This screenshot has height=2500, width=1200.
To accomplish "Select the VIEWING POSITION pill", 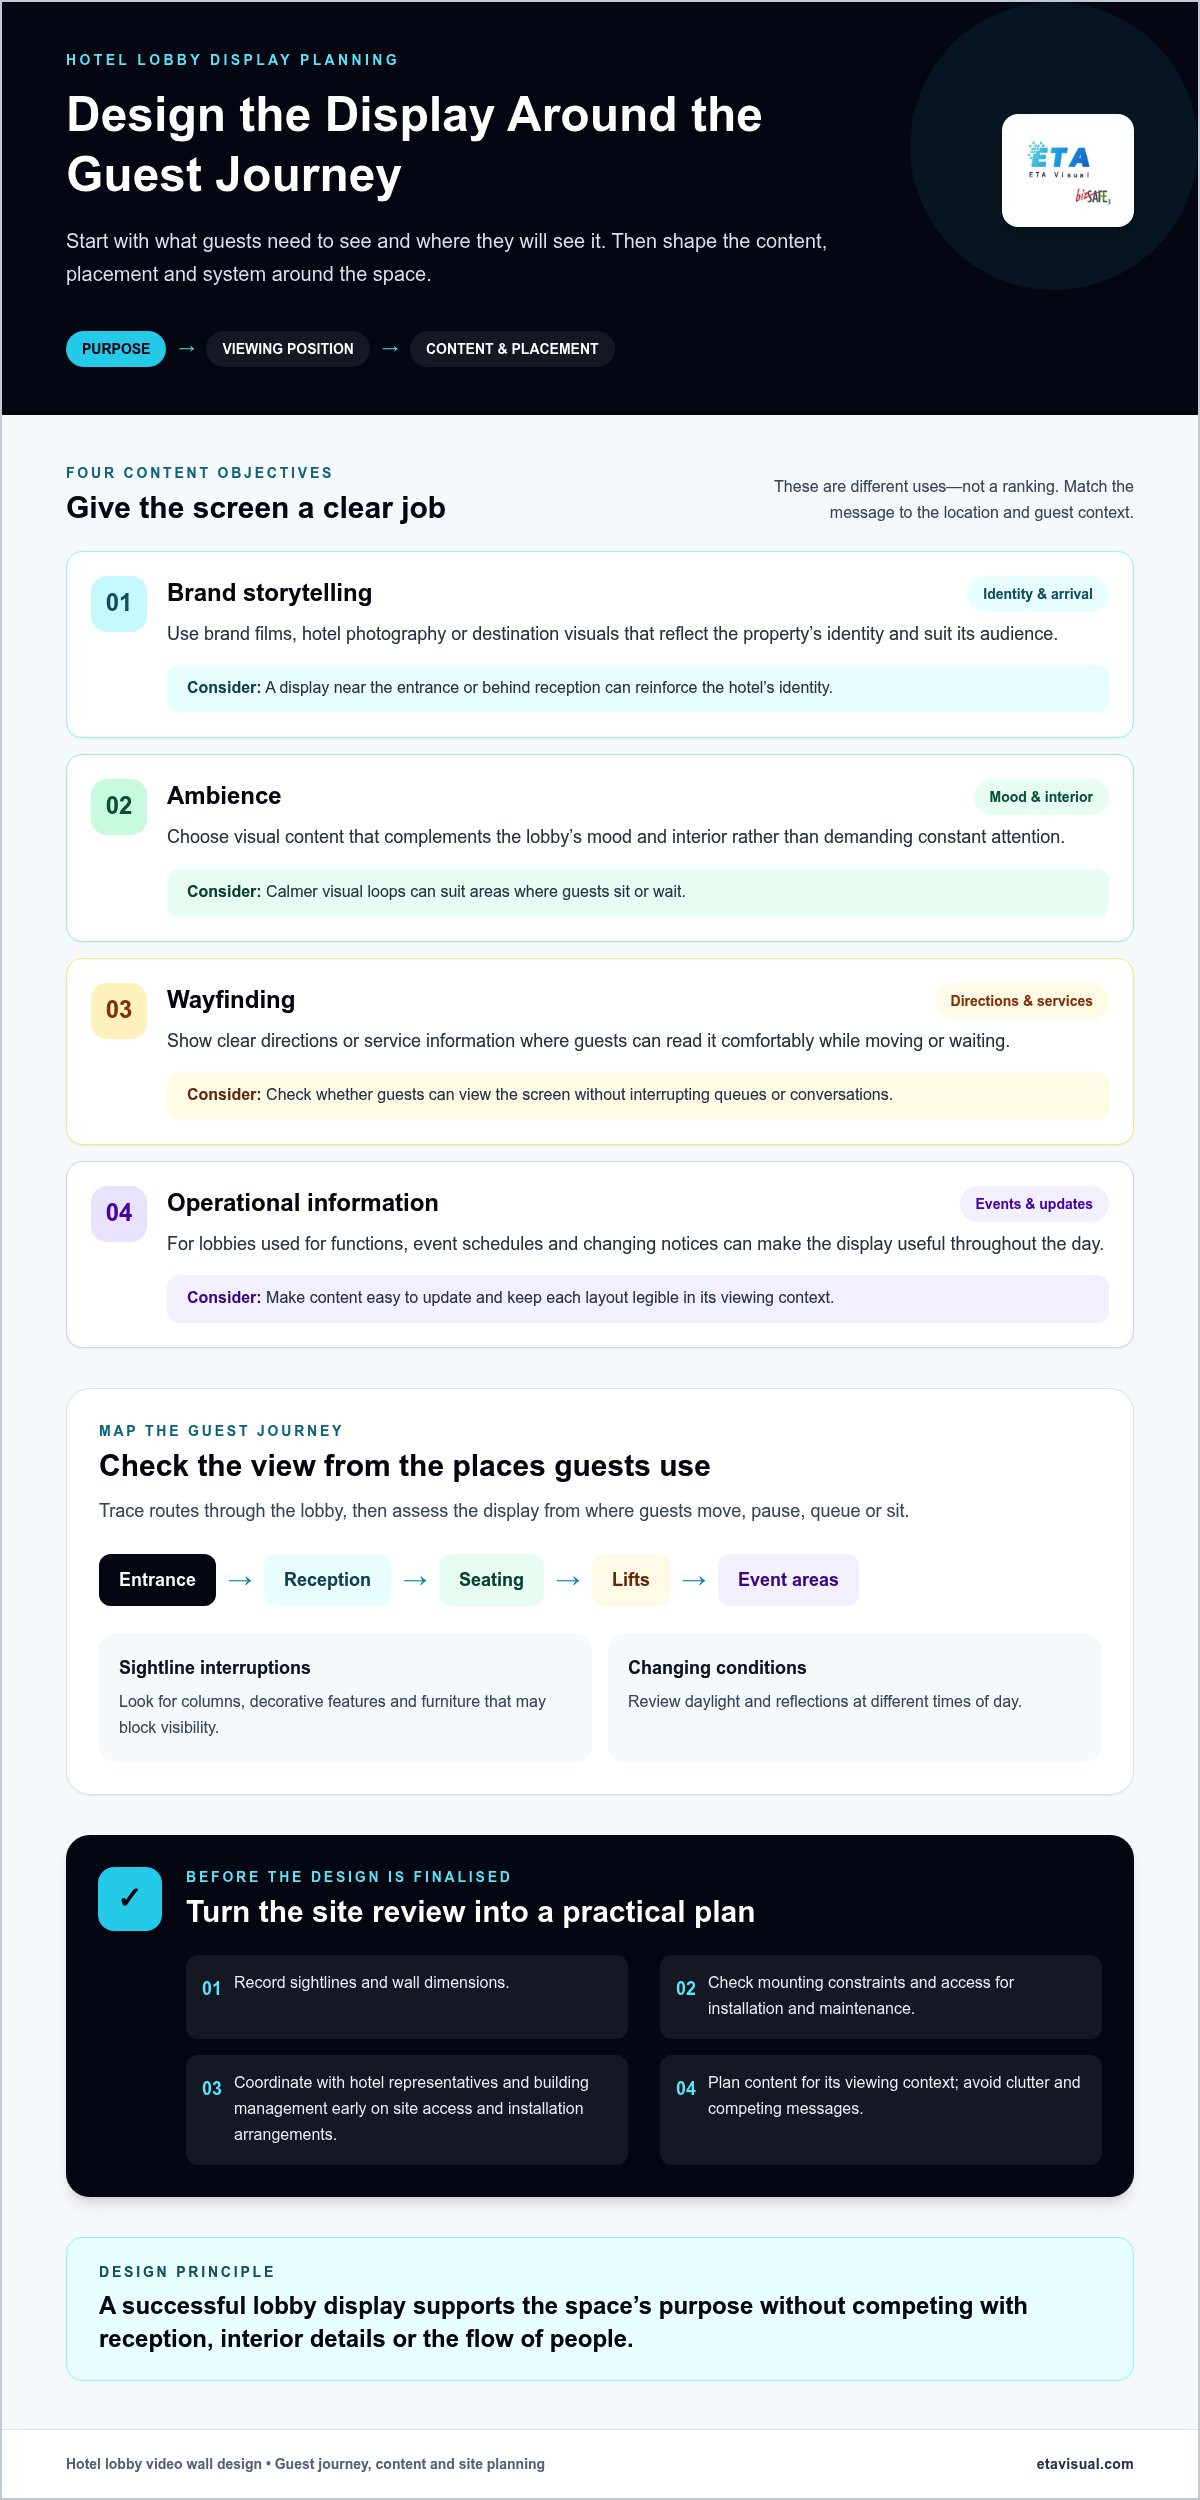I will [x=288, y=349].
